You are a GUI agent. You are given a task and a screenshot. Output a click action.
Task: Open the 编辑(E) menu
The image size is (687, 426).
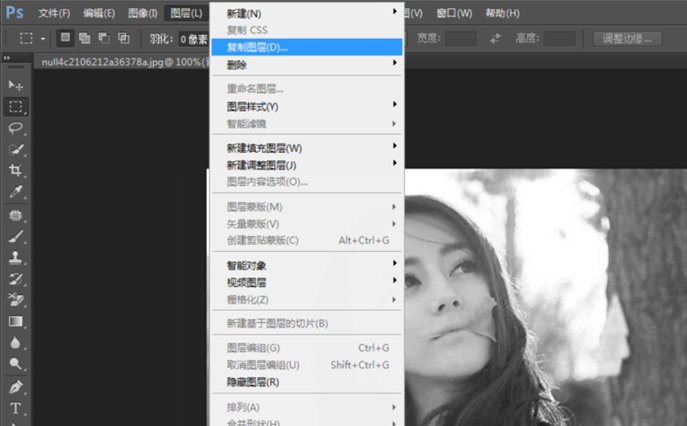tap(99, 13)
